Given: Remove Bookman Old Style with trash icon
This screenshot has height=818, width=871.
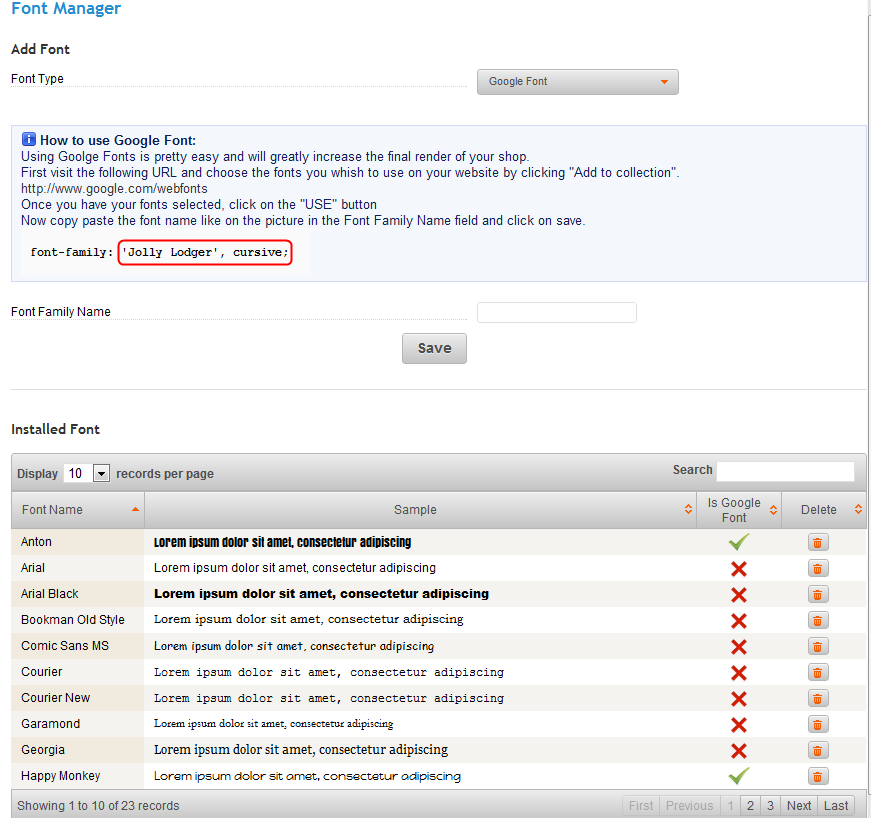Looking at the screenshot, I should coord(818,621).
